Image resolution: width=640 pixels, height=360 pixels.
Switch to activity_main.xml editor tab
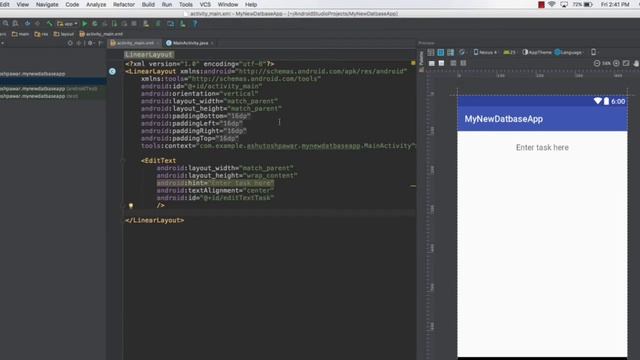pos(134,43)
